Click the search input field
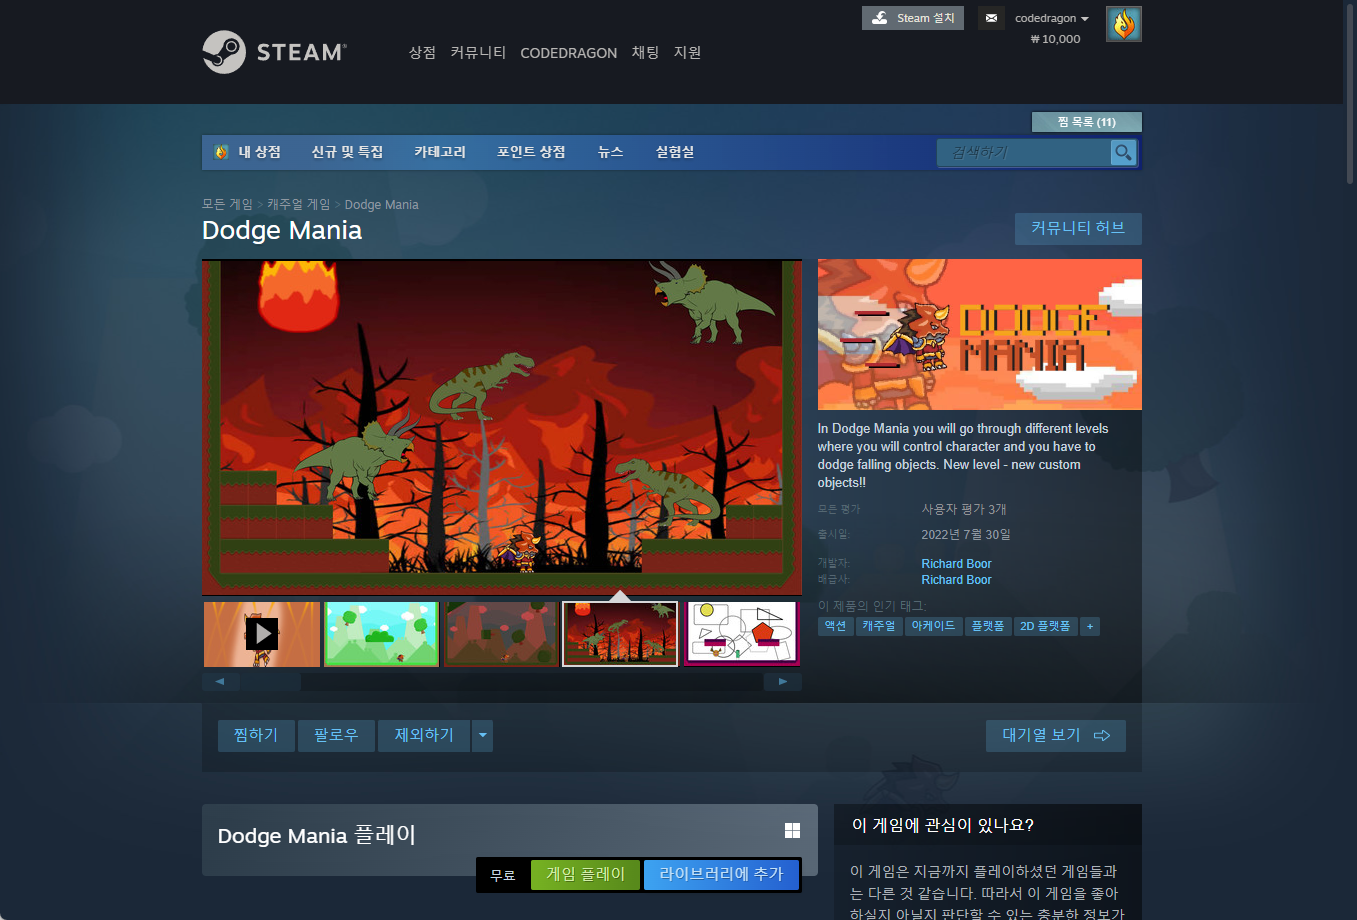The image size is (1357, 920). click(x=1024, y=152)
